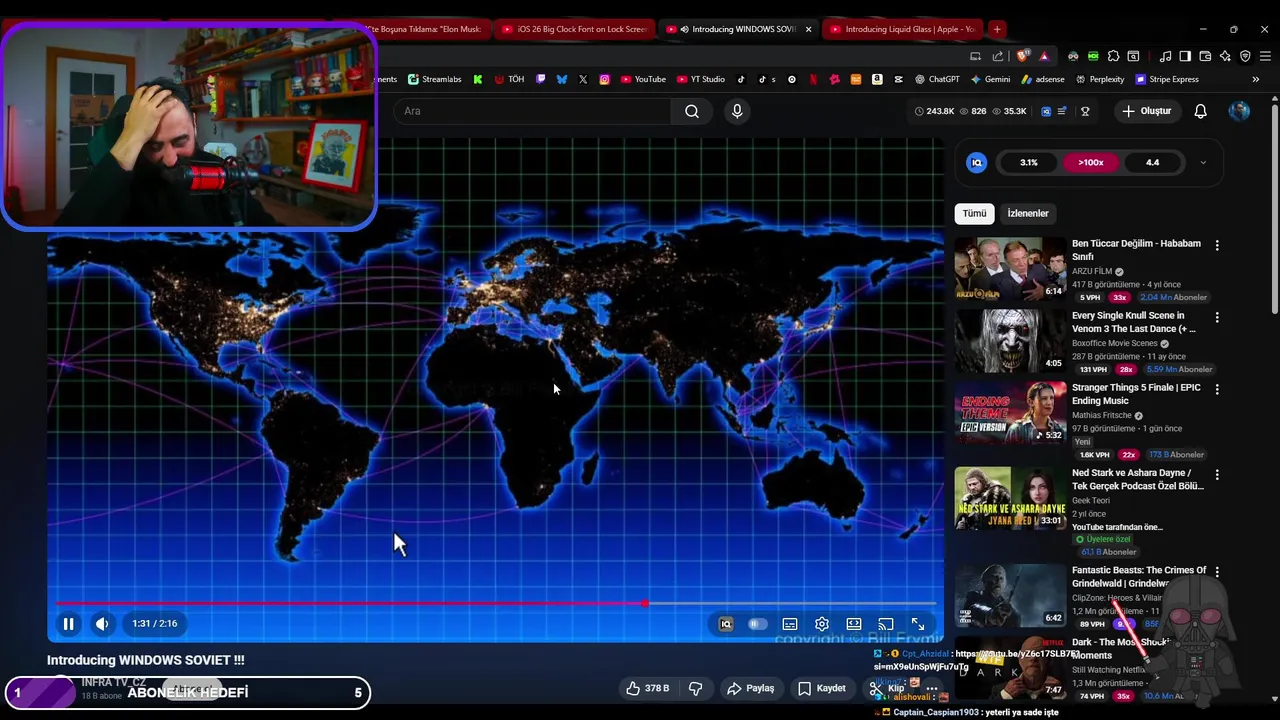Image resolution: width=1280 pixels, height=720 pixels.
Task: Open the account avatar menu
Action: coord(1239,111)
